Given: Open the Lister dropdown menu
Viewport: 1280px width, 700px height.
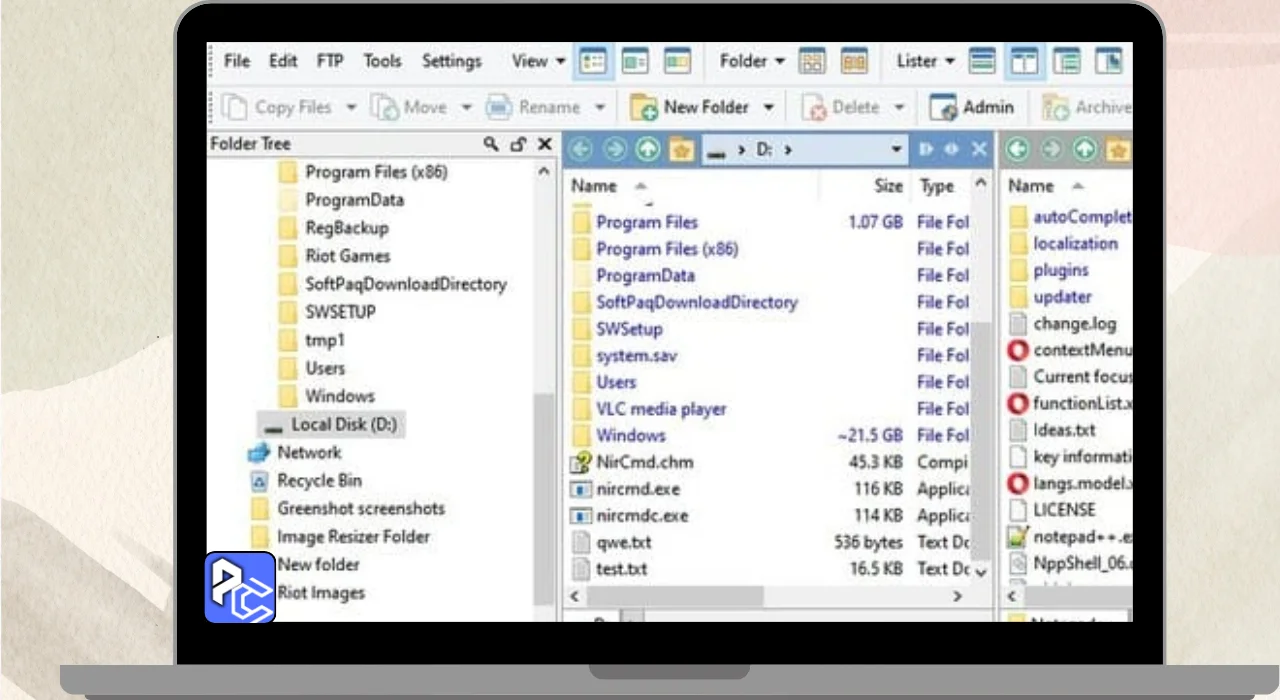Looking at the screenshot, I should (925, 61).
